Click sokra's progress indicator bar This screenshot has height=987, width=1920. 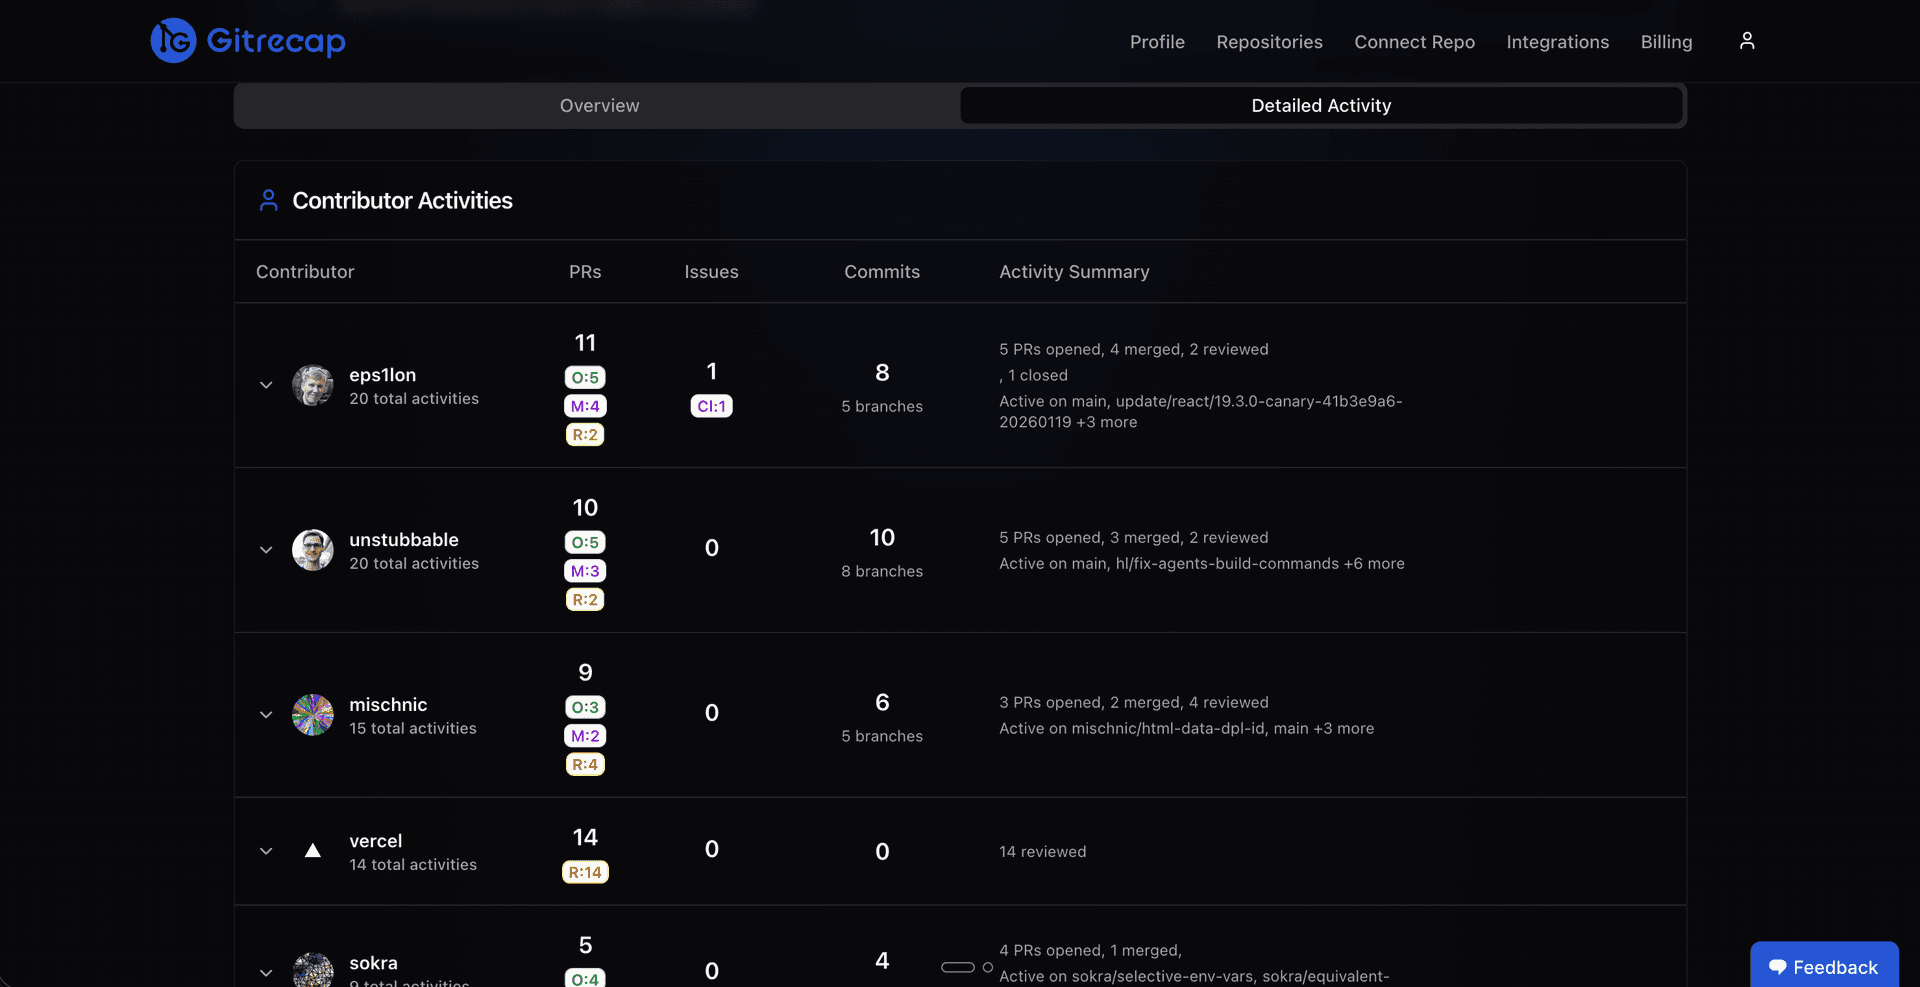pyautogui.click(x=960, y=967)
